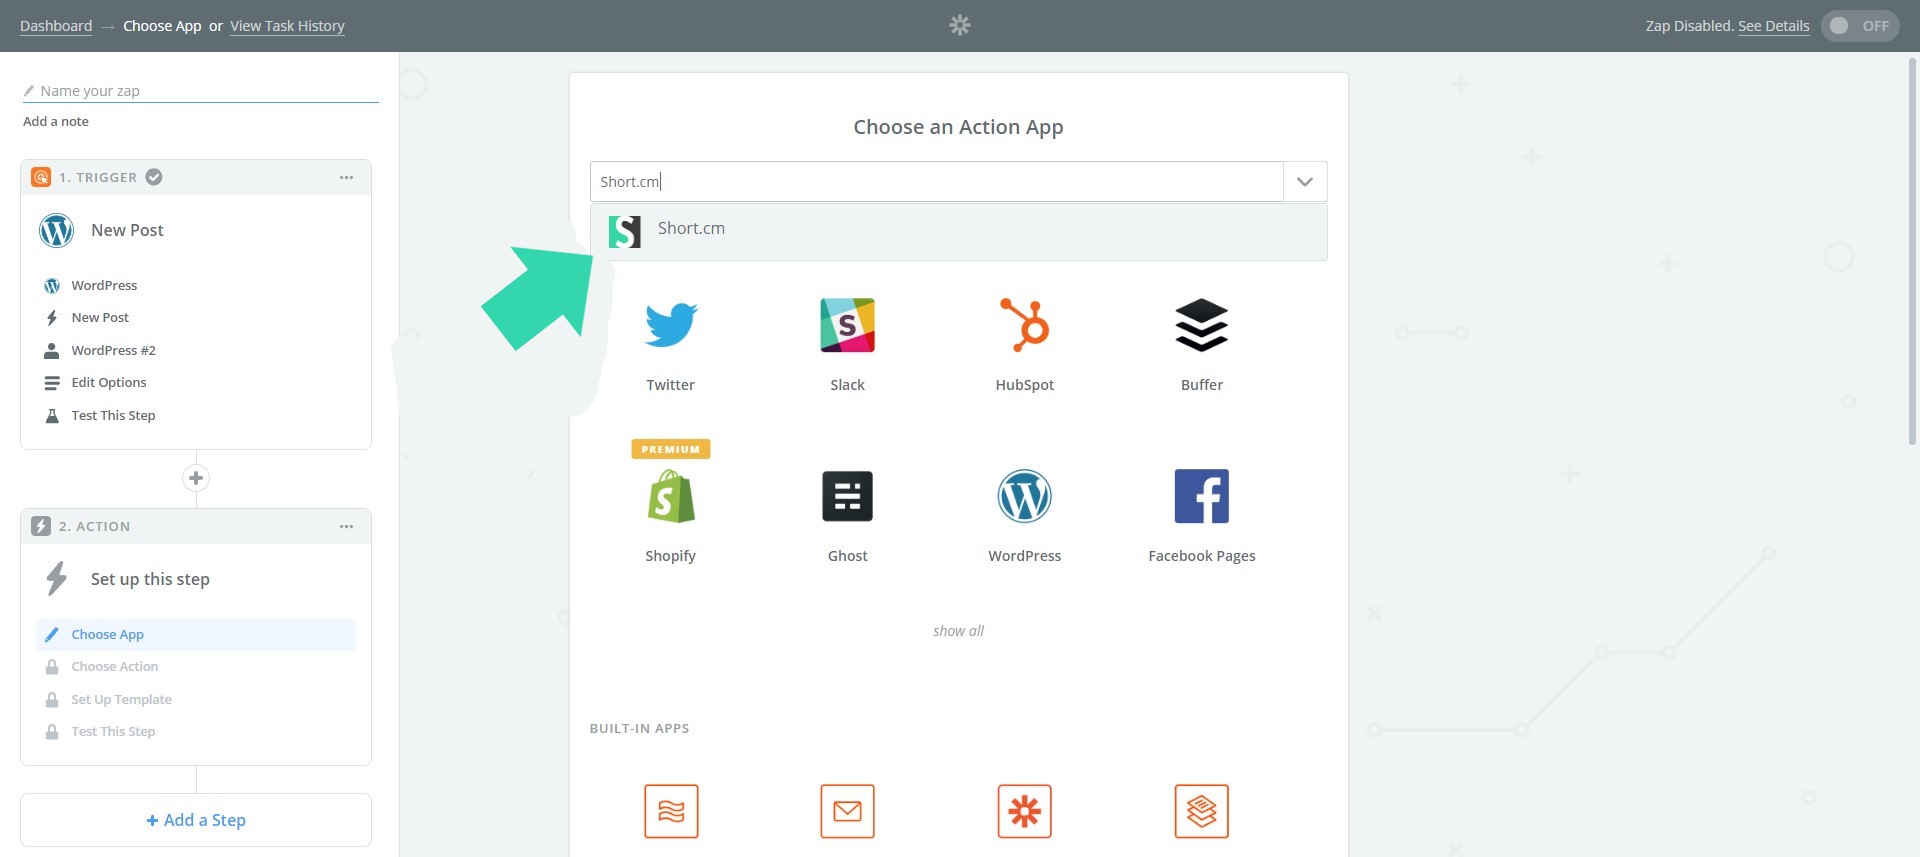Pick the HubSpot app icon

click(x=1024, y=325)
